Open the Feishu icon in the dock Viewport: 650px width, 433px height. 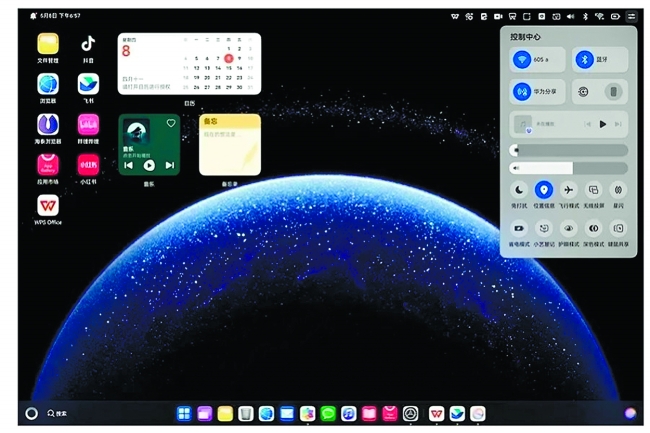(x=457, y=414)
